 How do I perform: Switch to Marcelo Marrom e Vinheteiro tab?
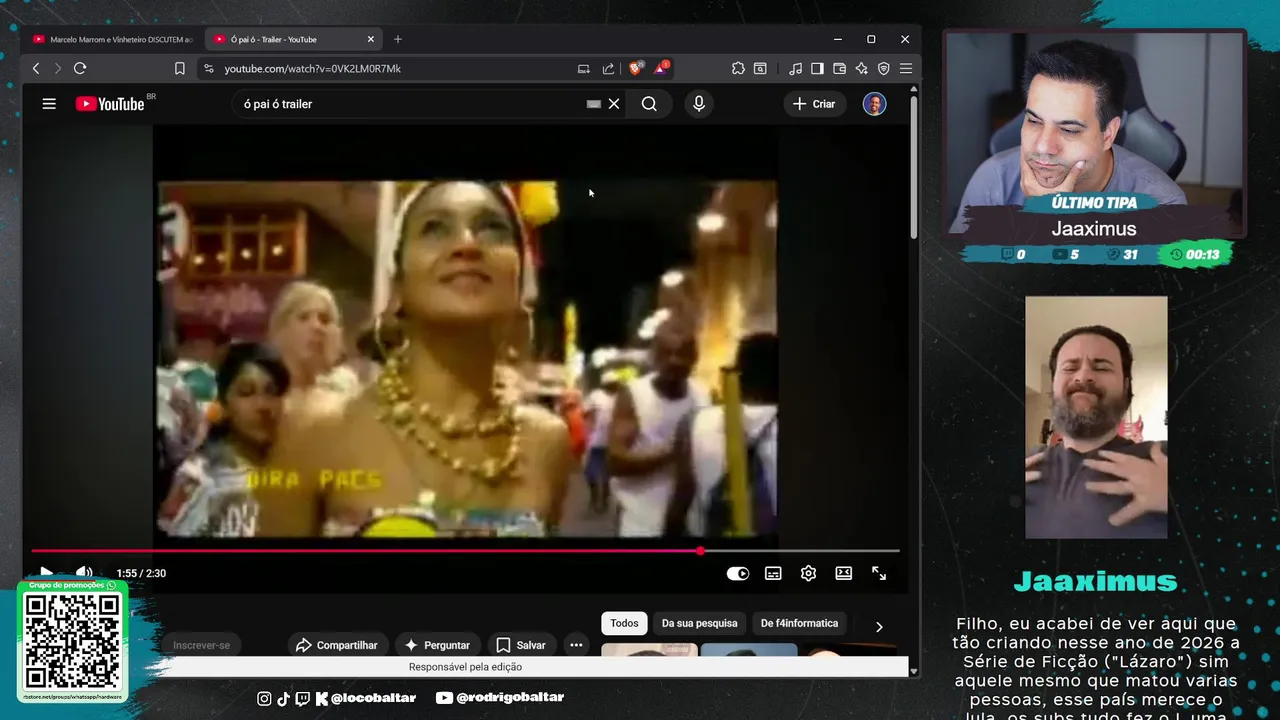coord(113,39)
